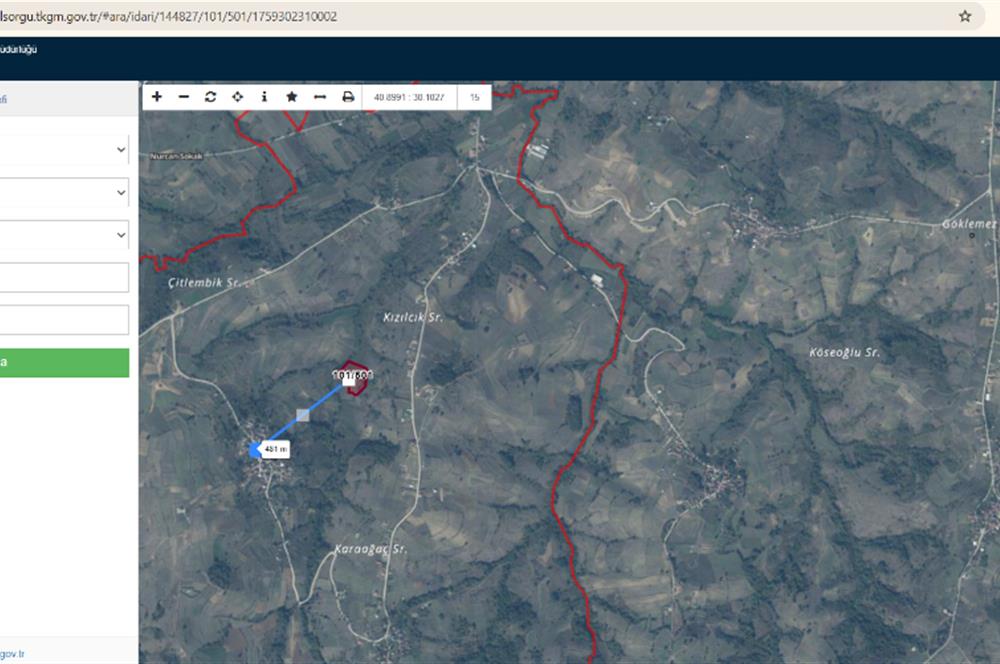Zoom in with the plus map tool
Screen dimensions: 1000x664
[x=157, y=97]
